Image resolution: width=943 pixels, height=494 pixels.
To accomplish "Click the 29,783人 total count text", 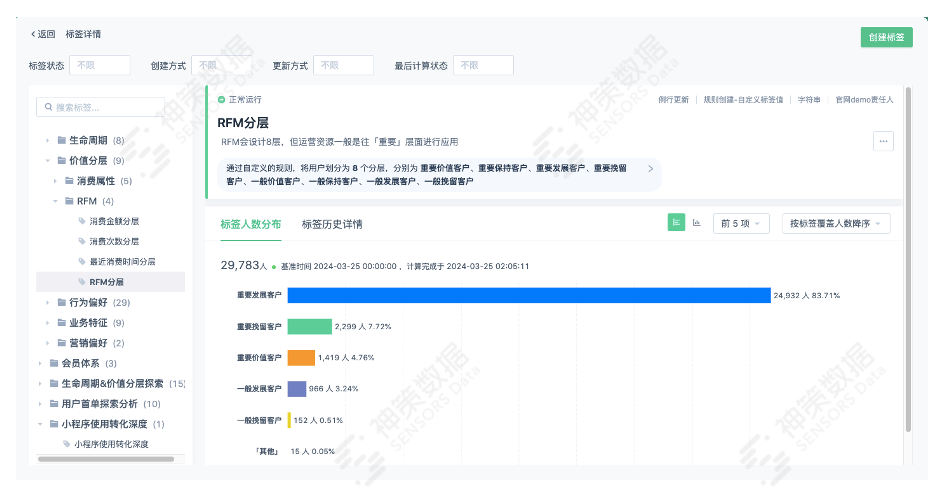I will coord(244,265).
